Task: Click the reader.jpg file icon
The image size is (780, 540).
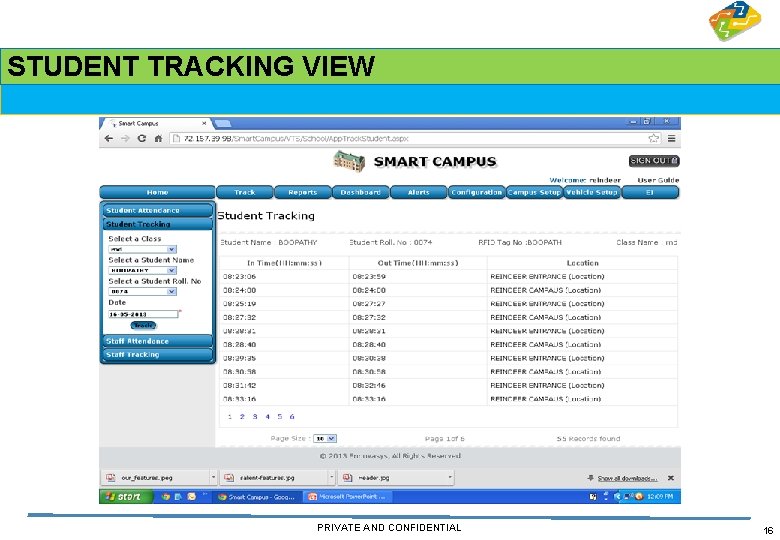Action: pyautogui.click(x=347, y=478)
